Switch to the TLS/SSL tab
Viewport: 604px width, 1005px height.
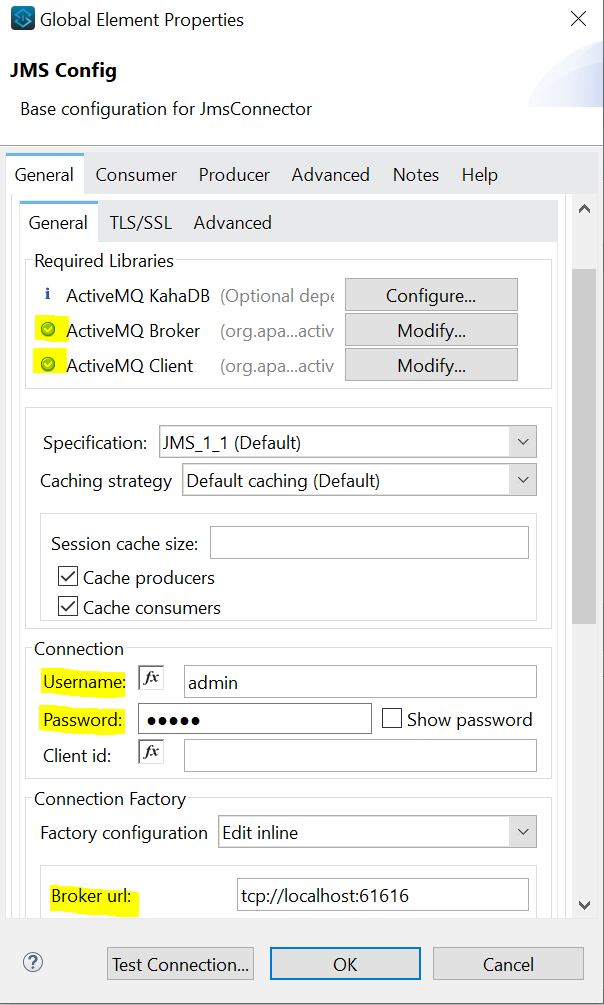tap(139, 222)
